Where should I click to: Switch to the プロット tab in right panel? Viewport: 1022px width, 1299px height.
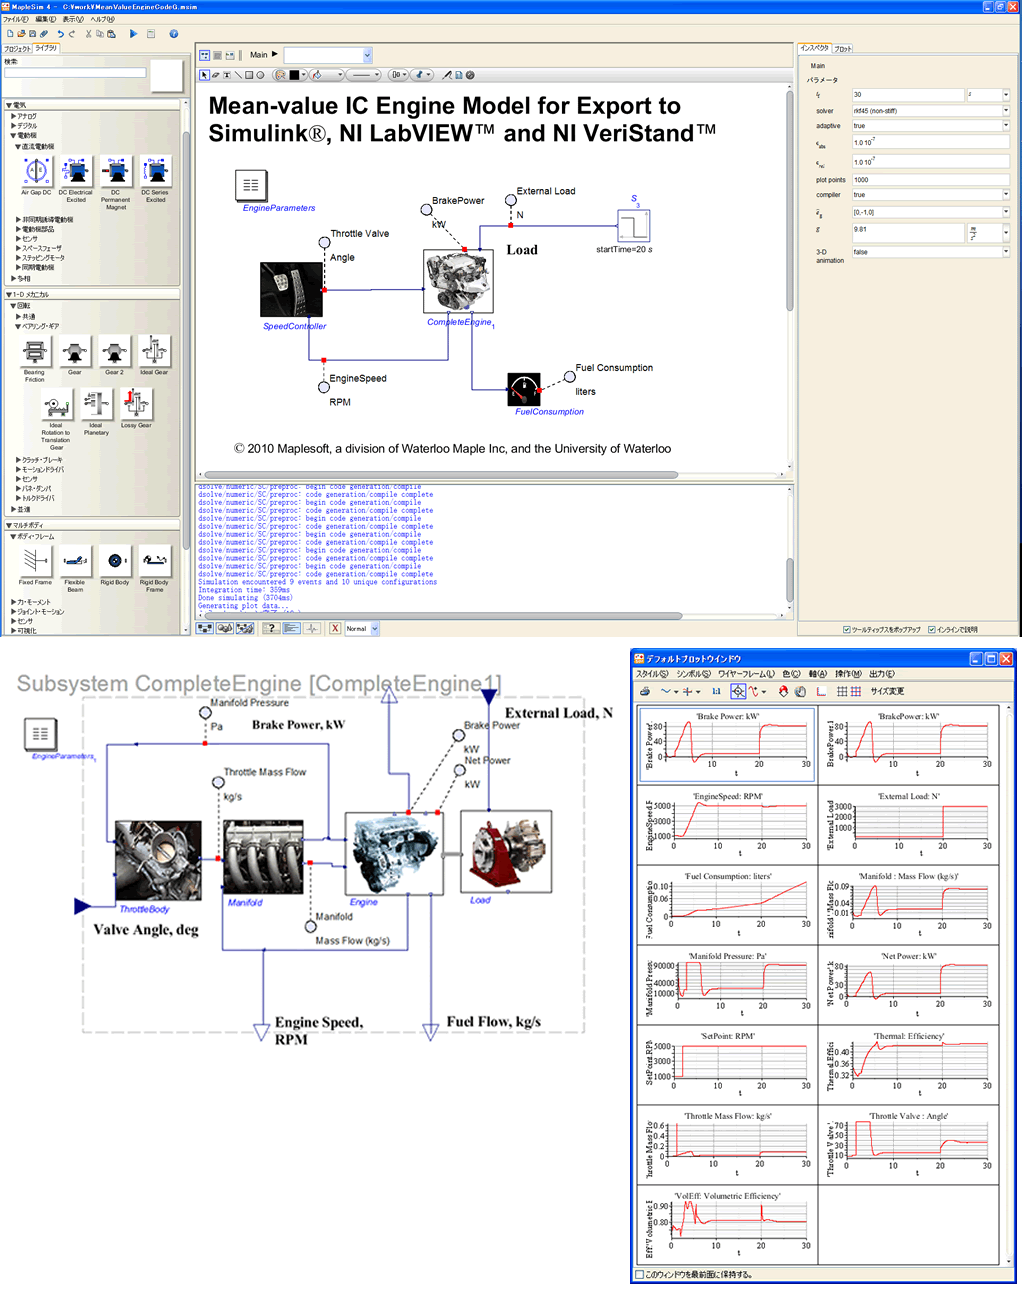pos(843,48)
